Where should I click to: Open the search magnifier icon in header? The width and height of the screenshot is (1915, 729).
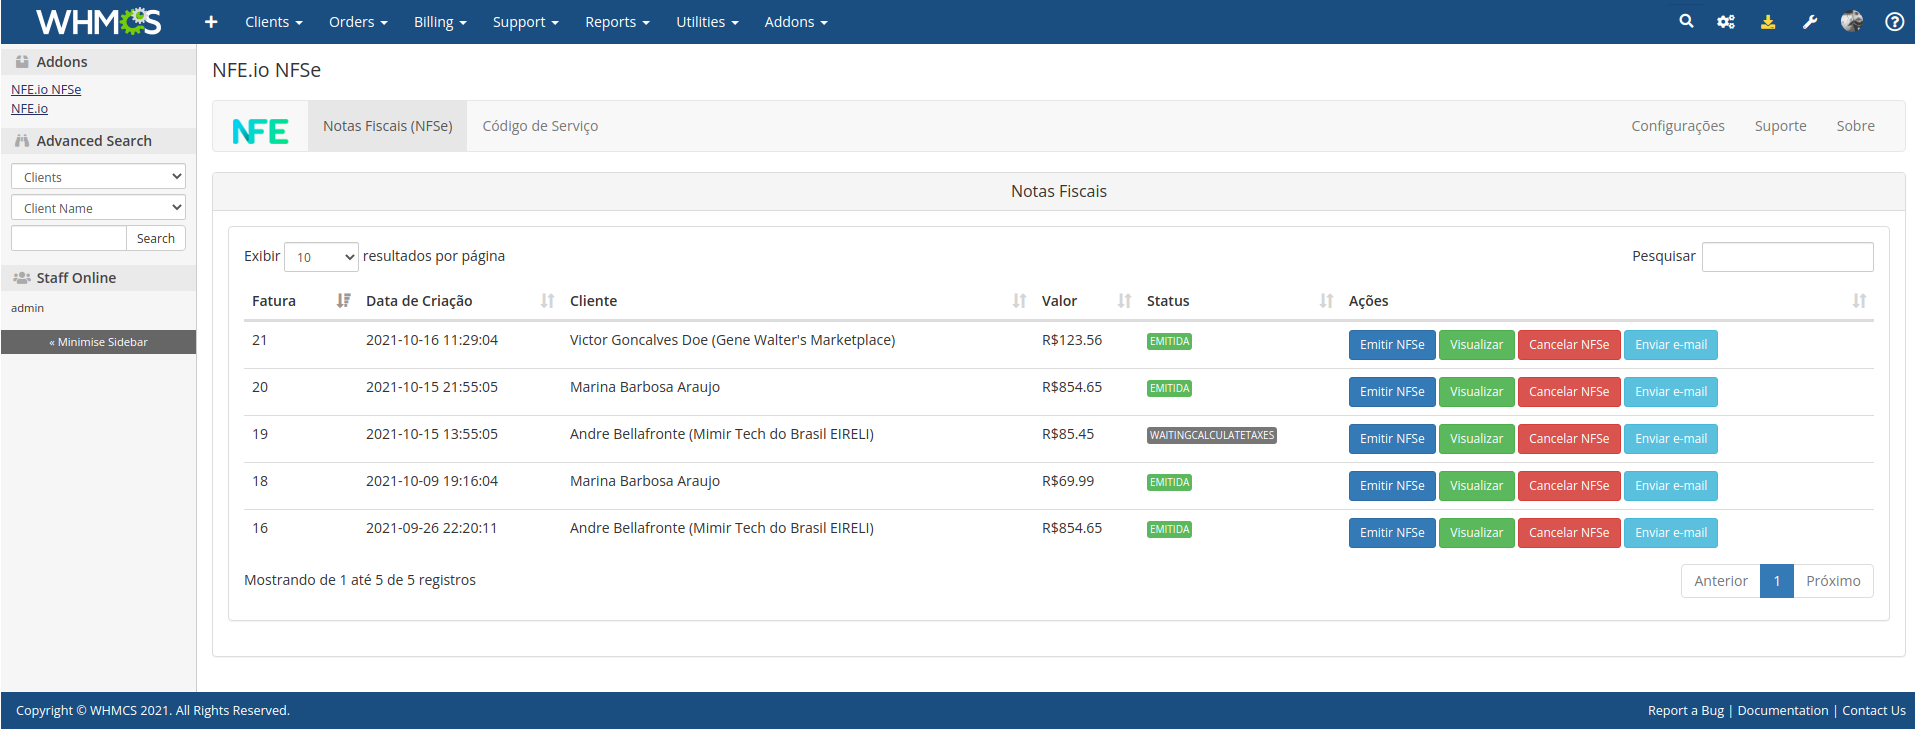coord(1686,21)
